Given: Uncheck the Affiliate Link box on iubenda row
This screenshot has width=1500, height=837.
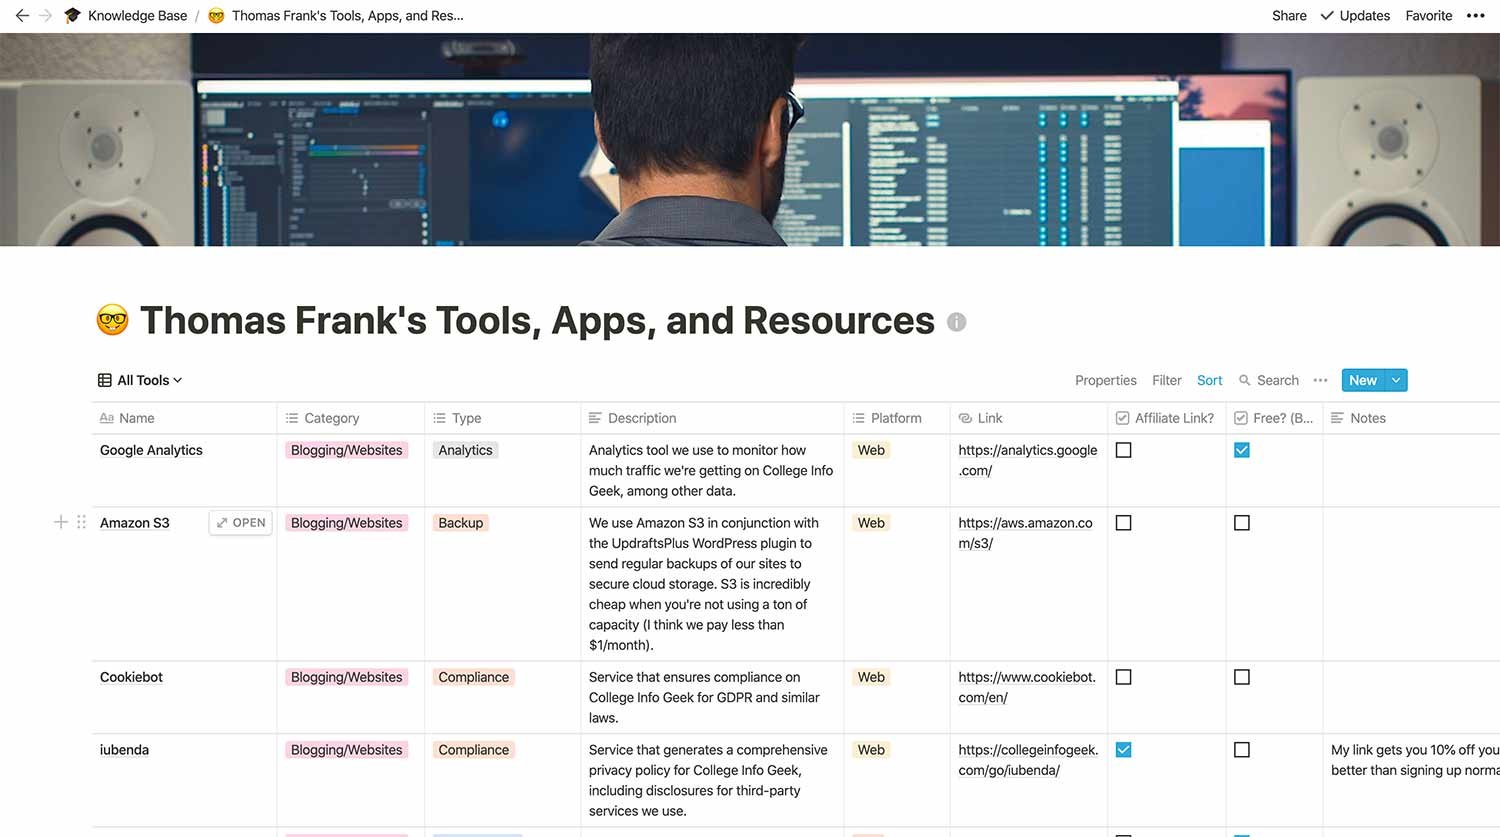Looking at the screenshot, I should tap(1123, 749).
